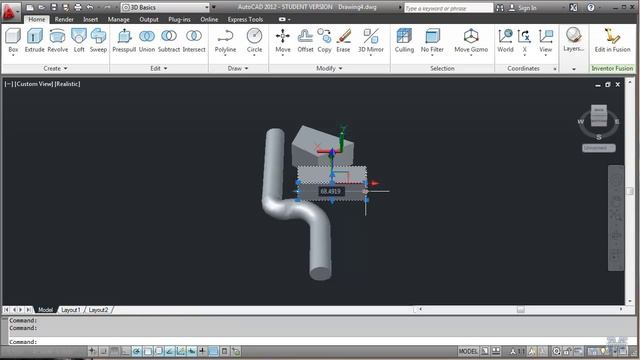Launch Edit in Fusion
This screenshot has width=640, height=360.
coord(612,41)
